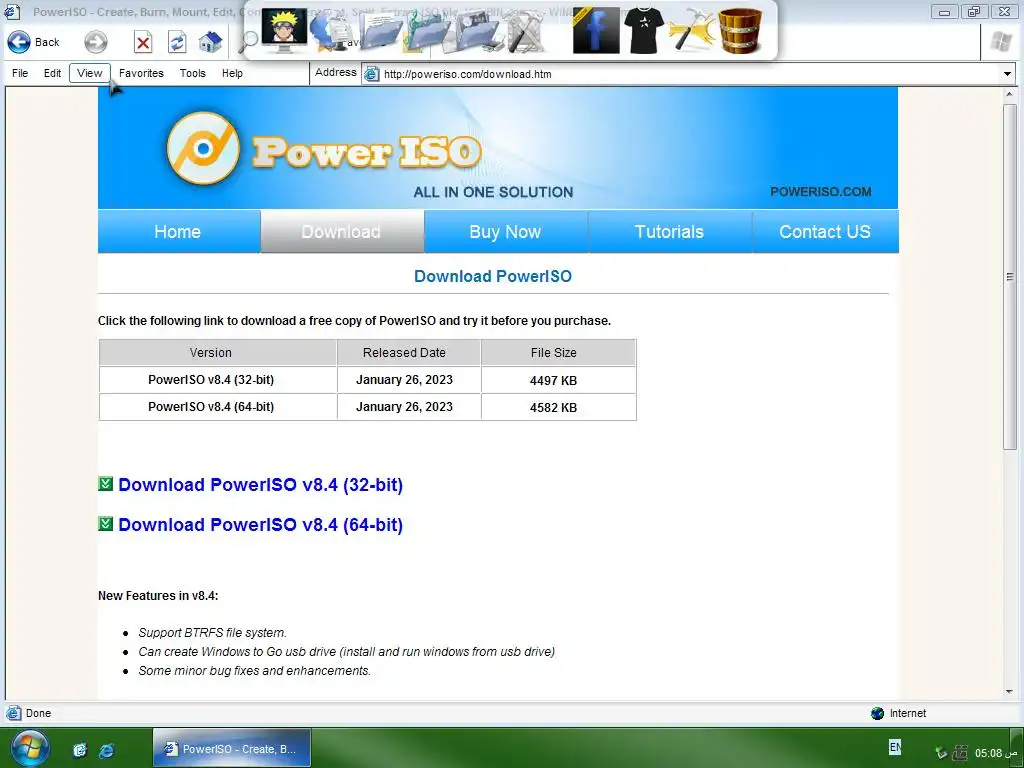Click the "4497 KB" file size cell

coord(558,379)
